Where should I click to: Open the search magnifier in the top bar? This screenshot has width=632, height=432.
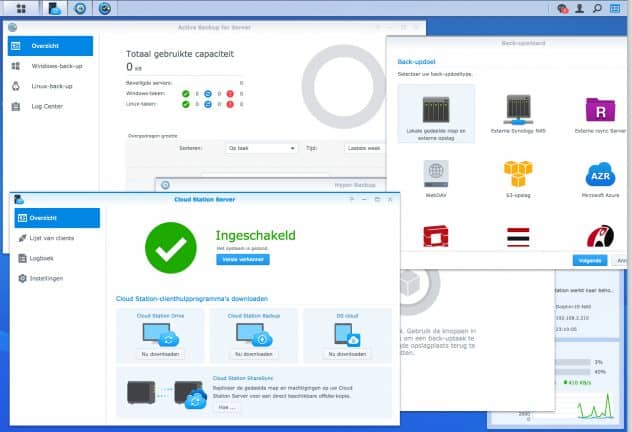[597, 8]
